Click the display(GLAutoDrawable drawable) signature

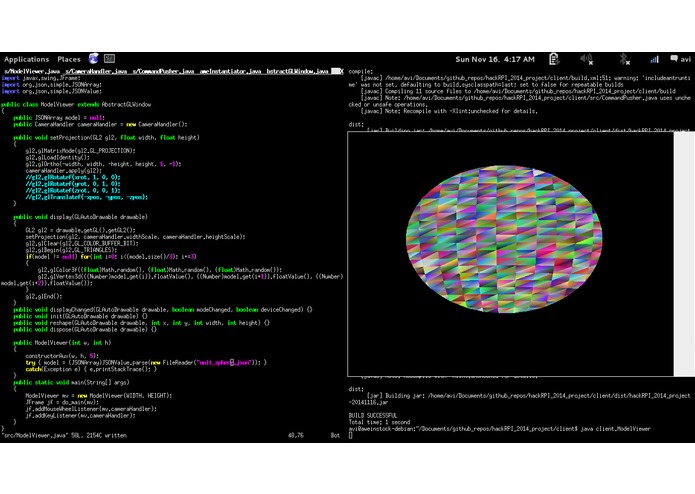tap(80, 217)
